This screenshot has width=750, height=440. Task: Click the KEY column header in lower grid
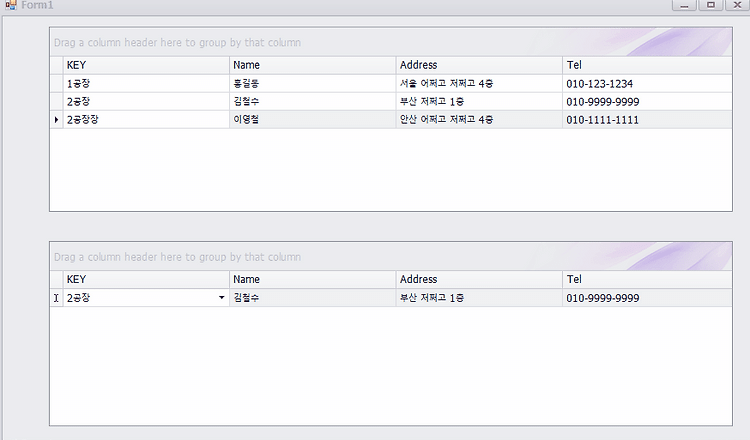click(x=146, y=279)
